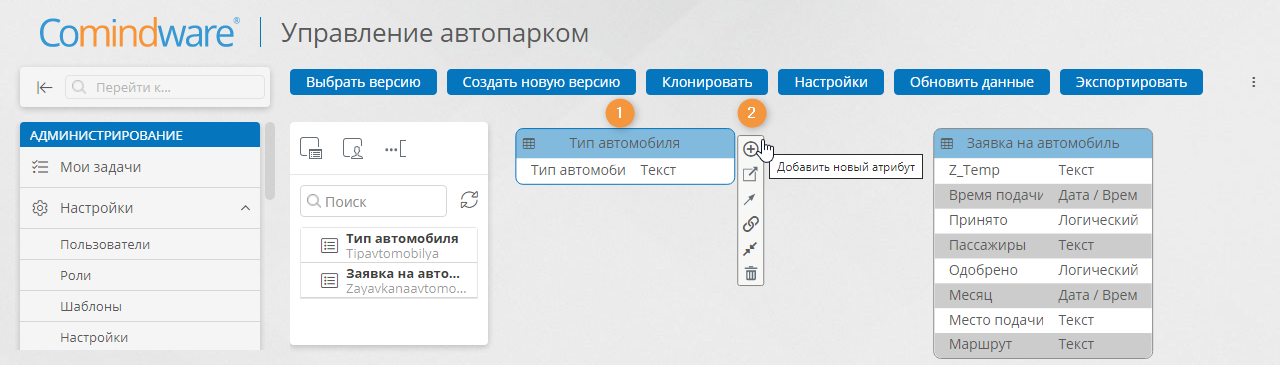Click the open-in-new-window icon in node toolbar
The height and width of the screenshot is (365, 1280).
point(750,175)
